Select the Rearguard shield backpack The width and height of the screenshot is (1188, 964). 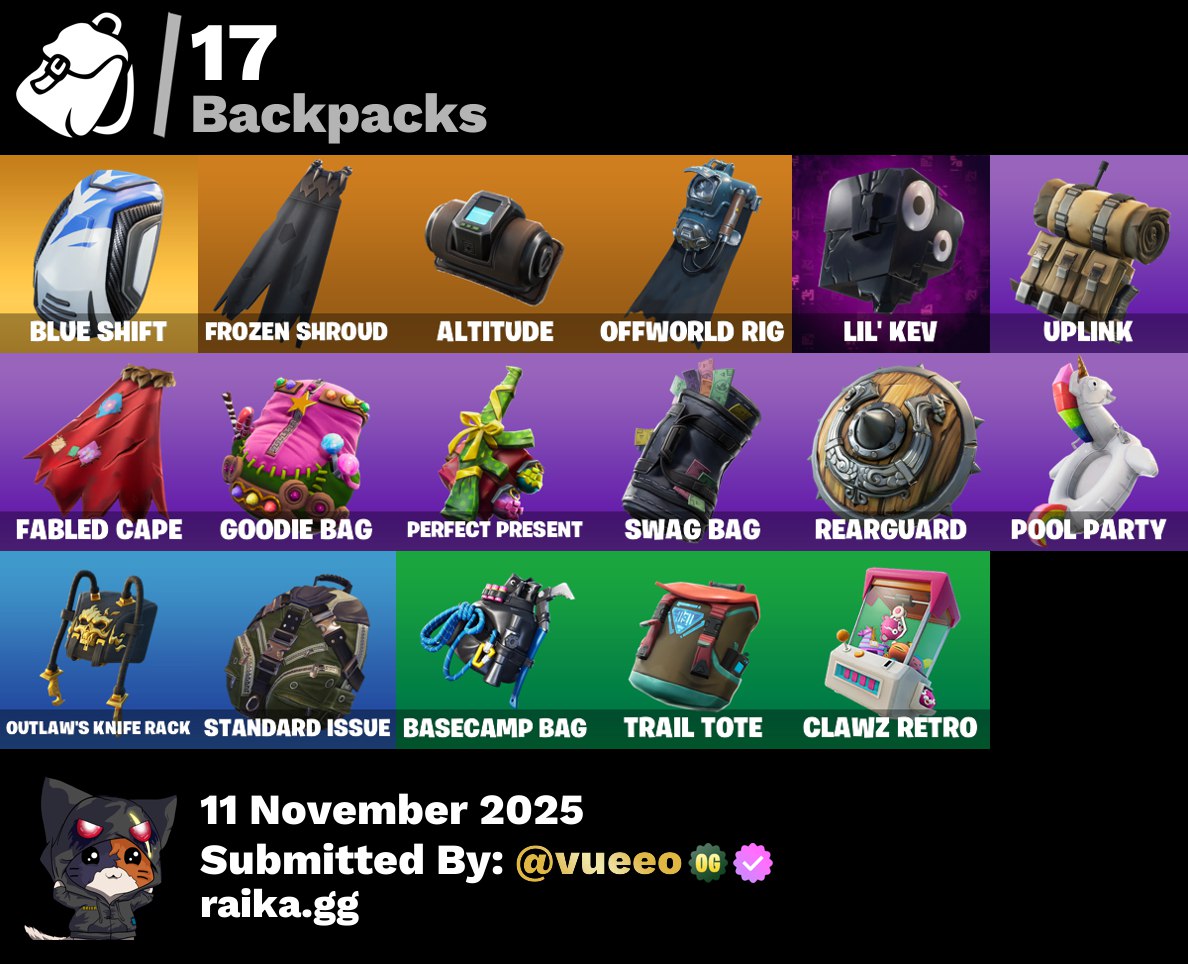[x=890, y=452]
